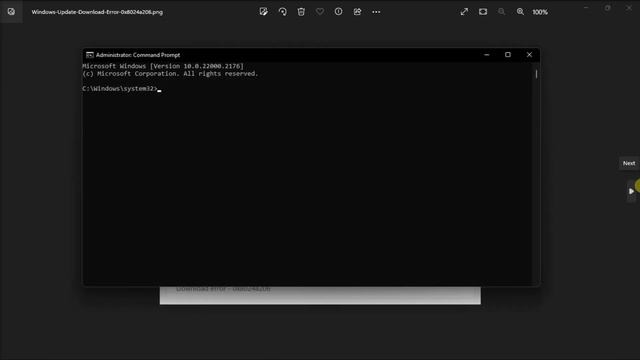Viewport: 640px width, 360px height.
Task: Click the 100% zoom level label
Action: click(x=540, y=12)
